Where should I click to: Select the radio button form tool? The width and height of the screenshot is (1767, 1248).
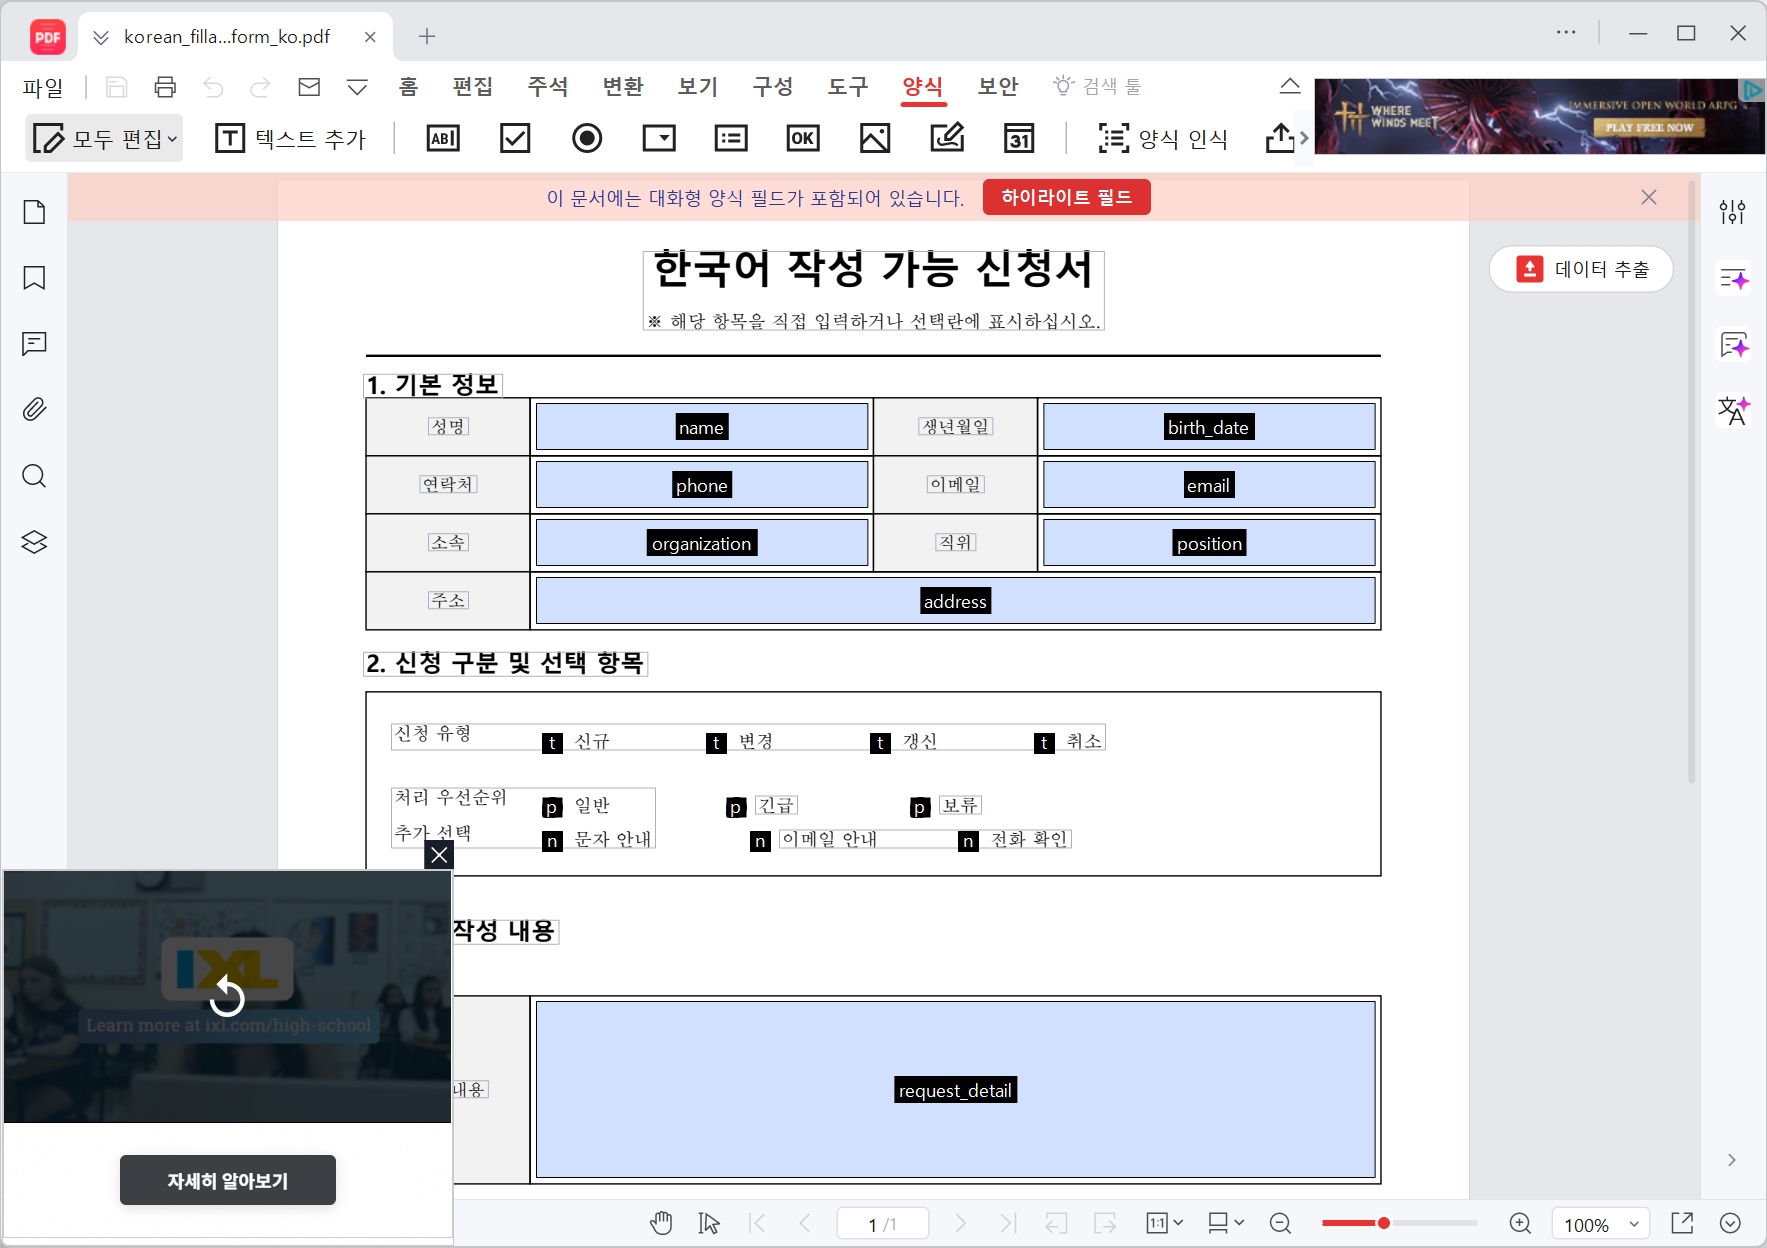587,138
